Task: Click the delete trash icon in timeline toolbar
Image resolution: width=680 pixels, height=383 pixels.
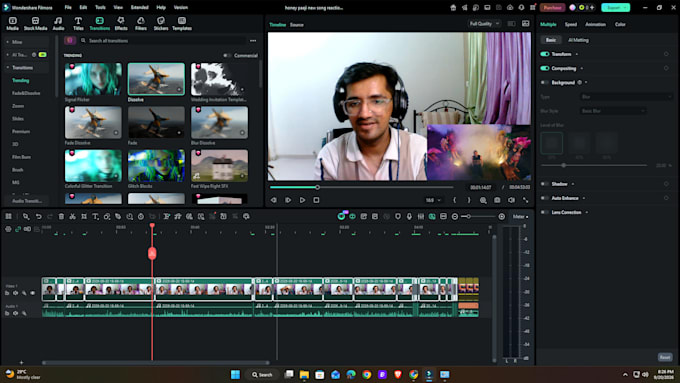Action: (61, 216)
